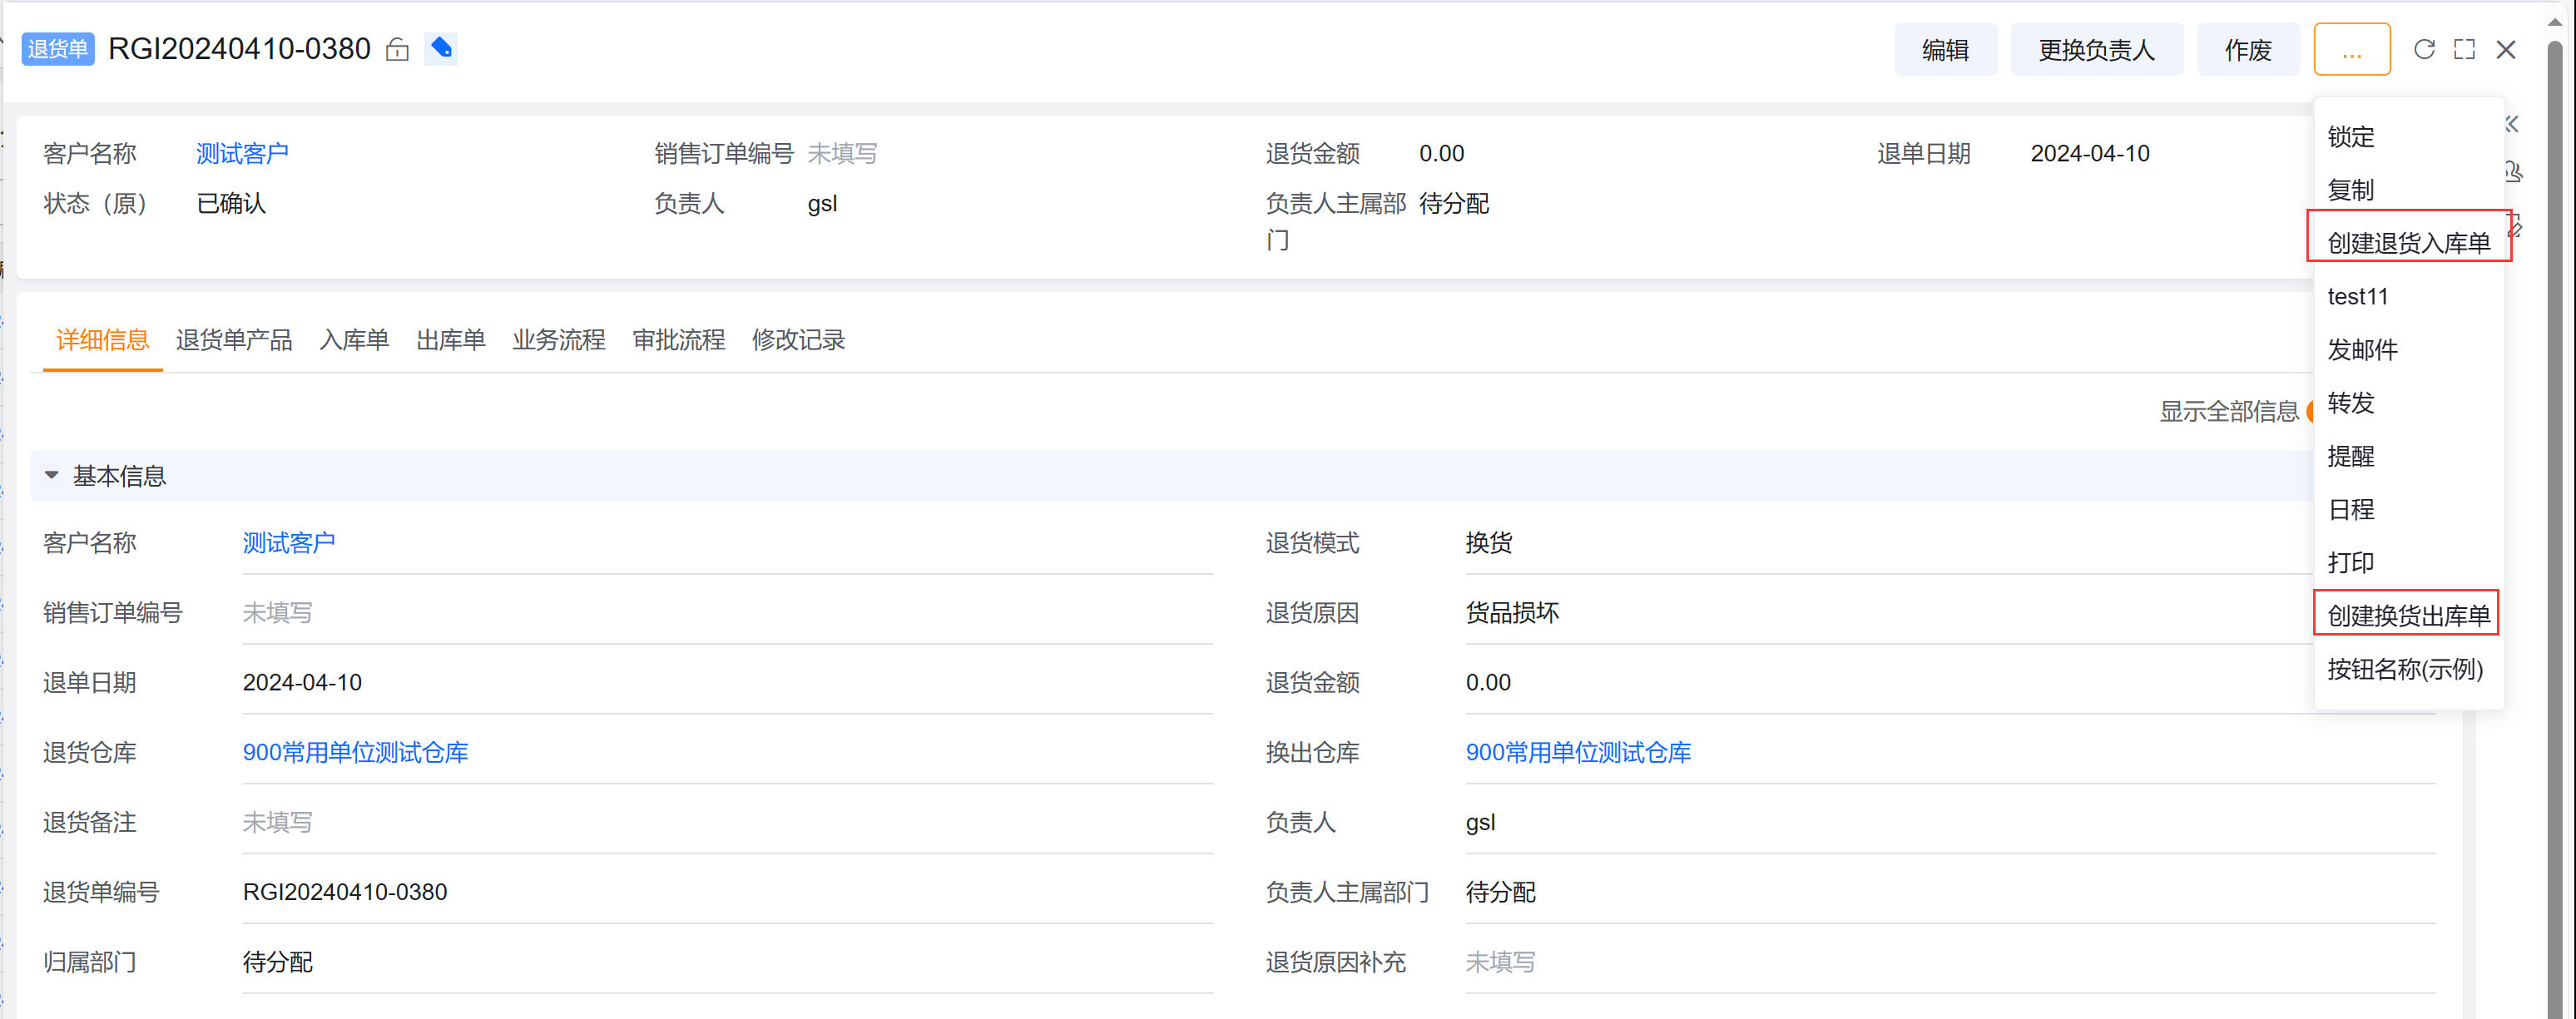Viewport: 2576px width, 1019px height.
Task: Click the refresh icon at top right
Action: point(2424,48)
